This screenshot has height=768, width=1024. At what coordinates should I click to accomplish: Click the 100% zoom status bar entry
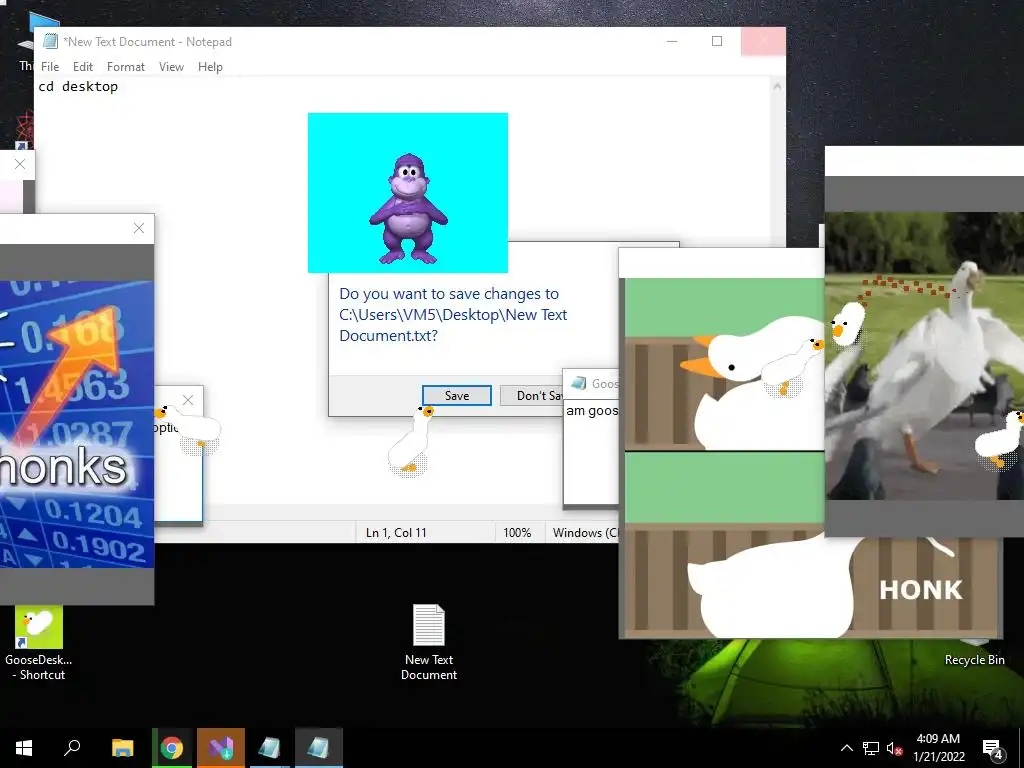click(517, 533)
